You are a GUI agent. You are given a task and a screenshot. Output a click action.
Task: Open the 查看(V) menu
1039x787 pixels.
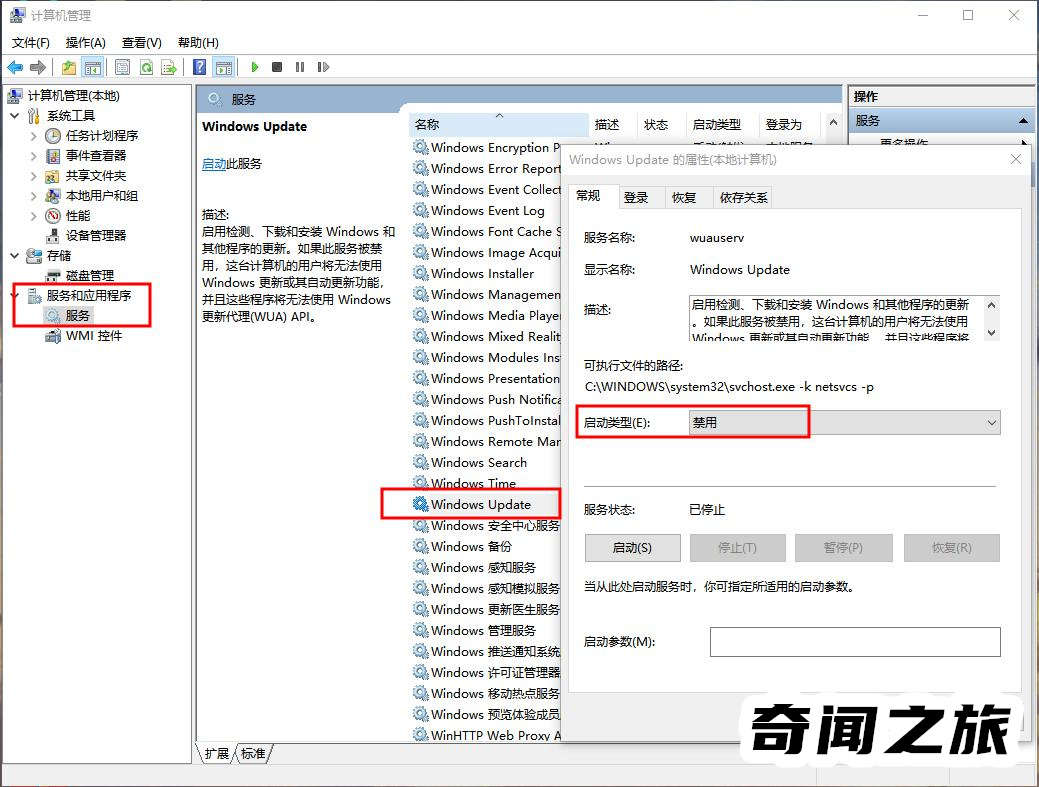142,42
